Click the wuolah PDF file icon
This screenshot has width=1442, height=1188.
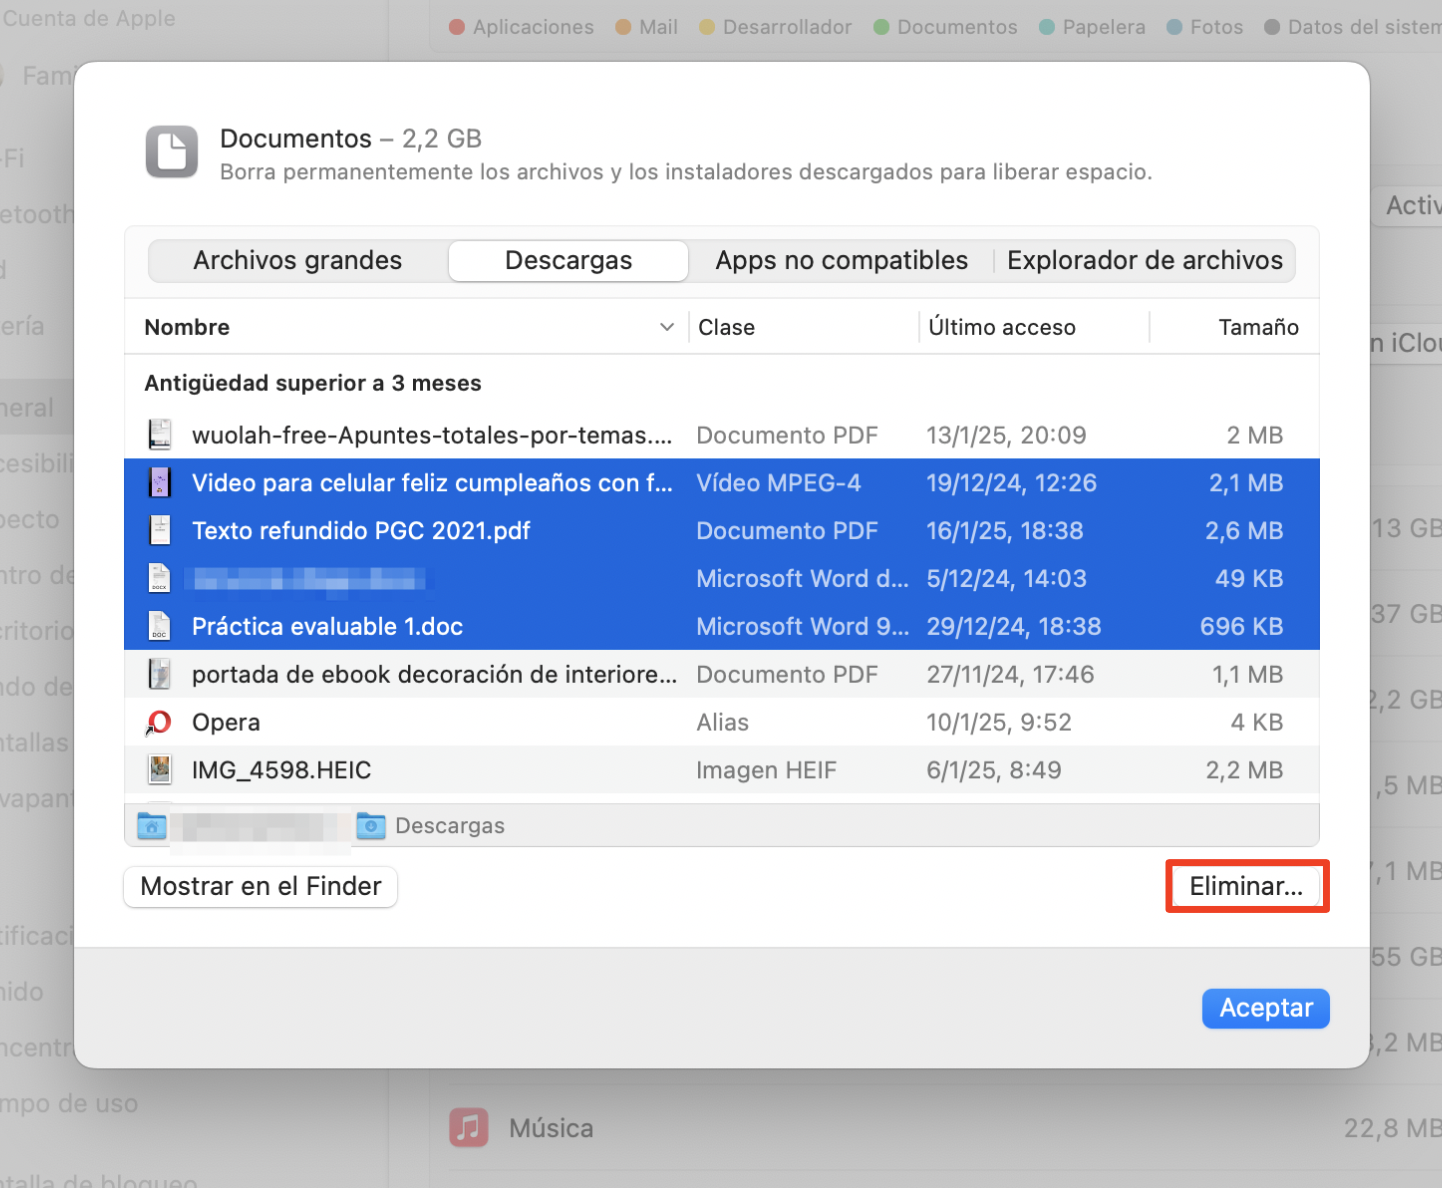159,435
